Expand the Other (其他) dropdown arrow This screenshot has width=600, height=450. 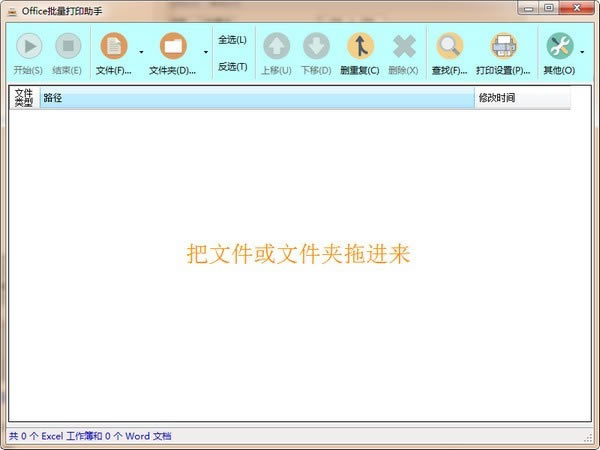click(x=582, y=53)
